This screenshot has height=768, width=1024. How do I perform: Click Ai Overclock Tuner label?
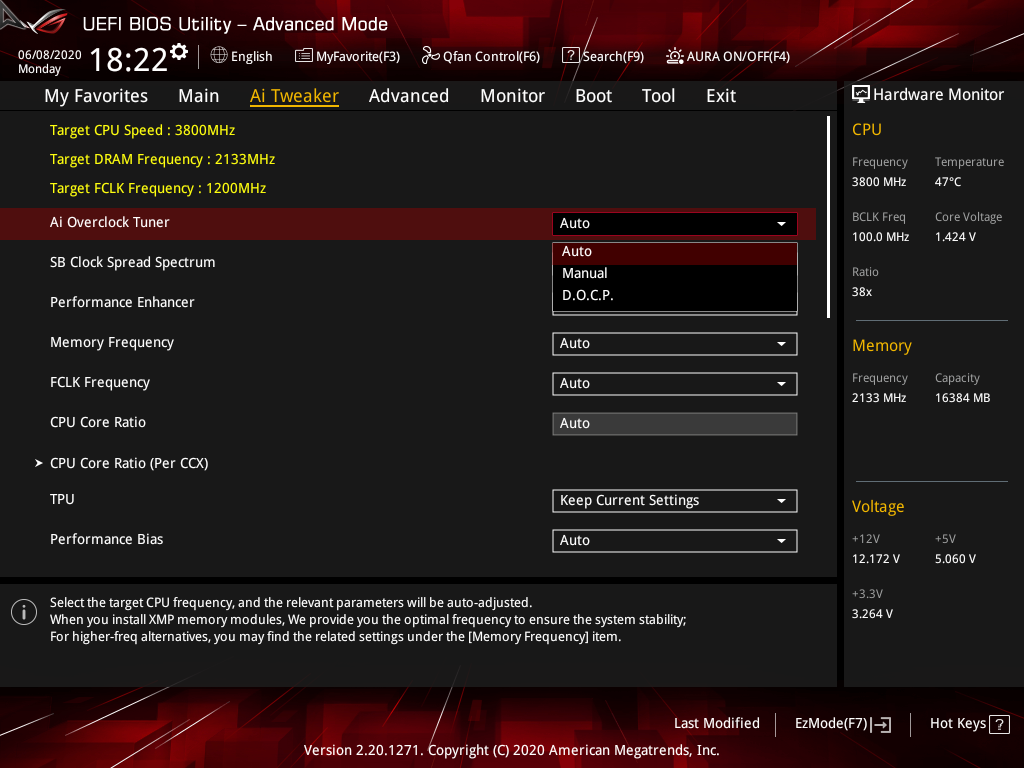(x=110, y=222)
